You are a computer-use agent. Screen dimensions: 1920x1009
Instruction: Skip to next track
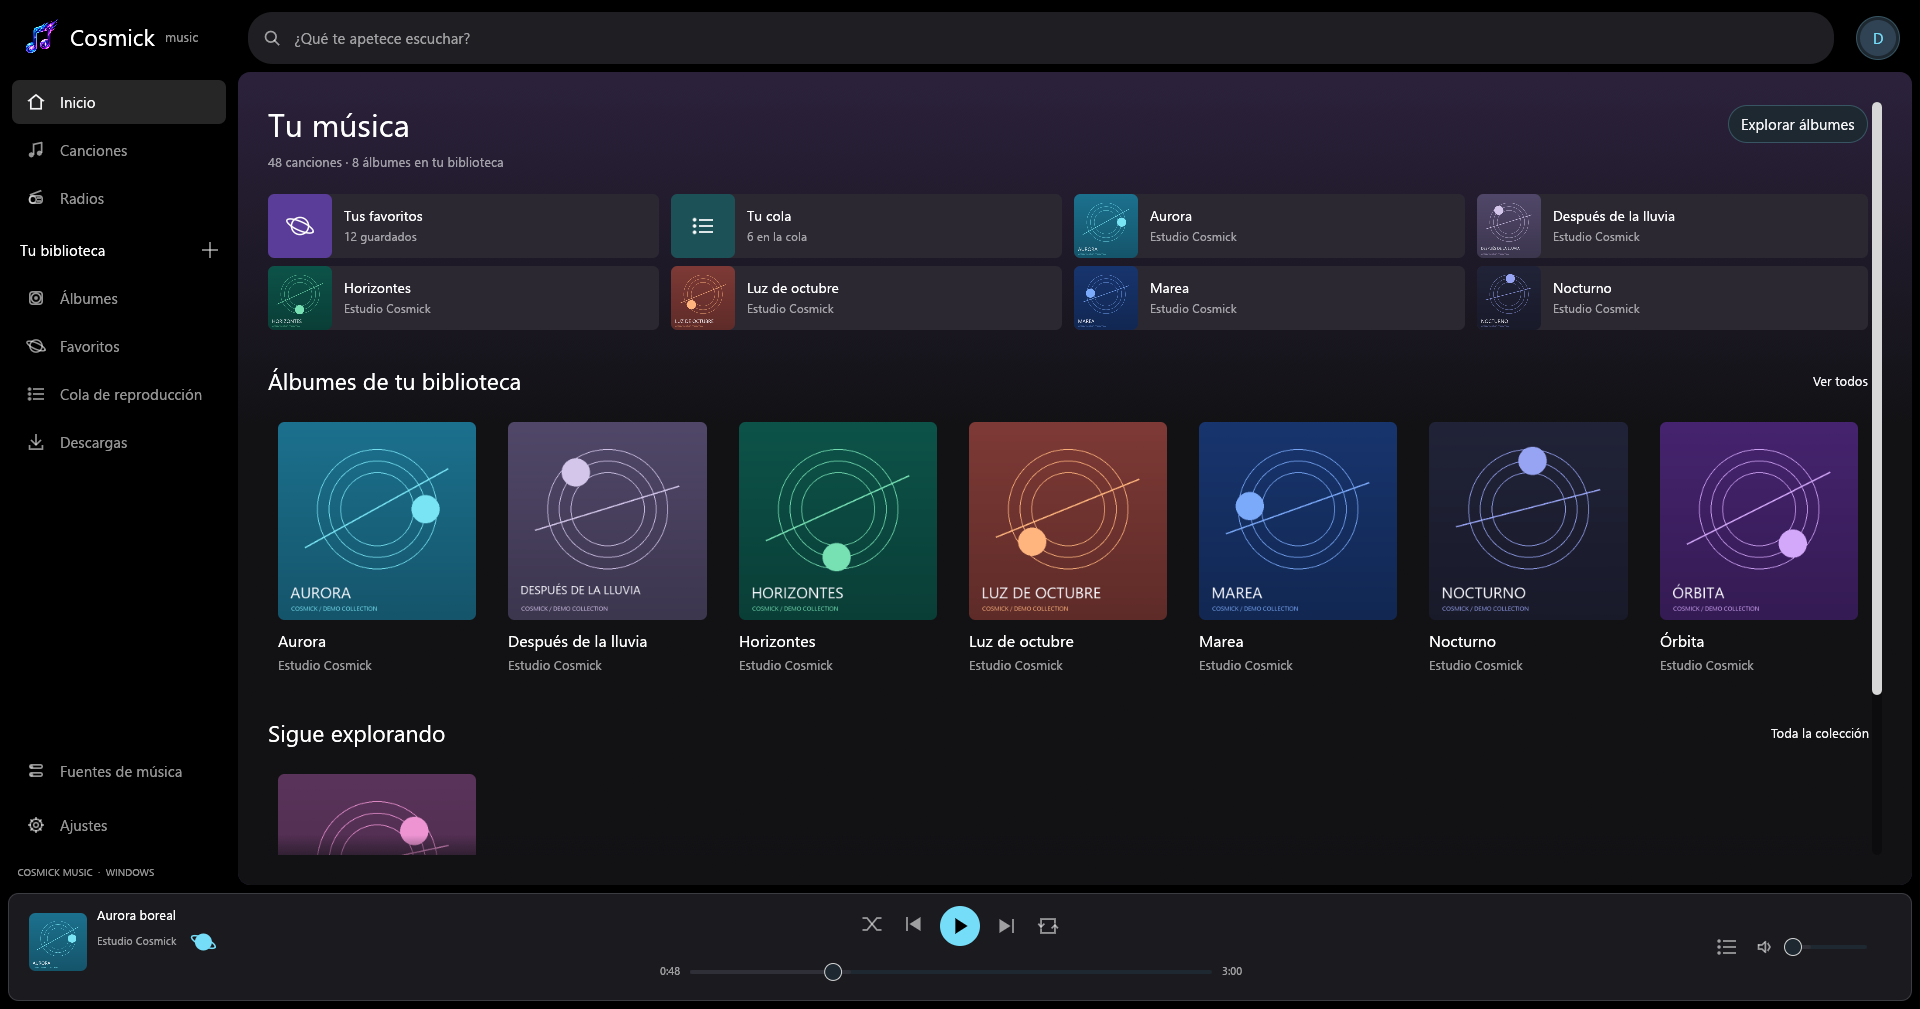[x=1006, y=926]
